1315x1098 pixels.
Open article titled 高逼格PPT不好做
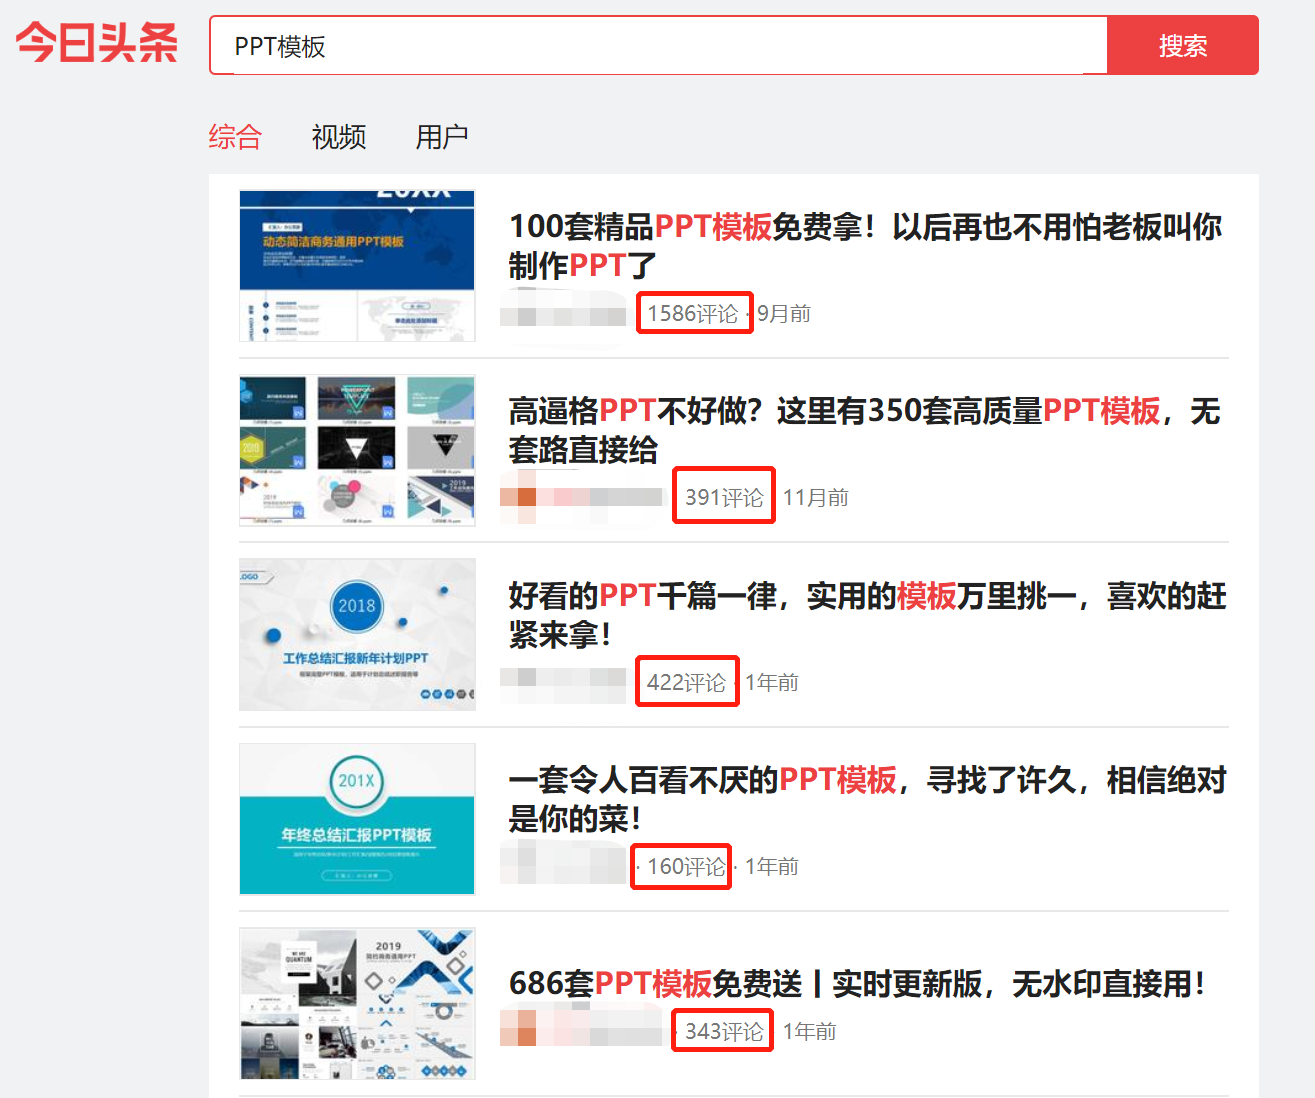[x=865, y=430]
